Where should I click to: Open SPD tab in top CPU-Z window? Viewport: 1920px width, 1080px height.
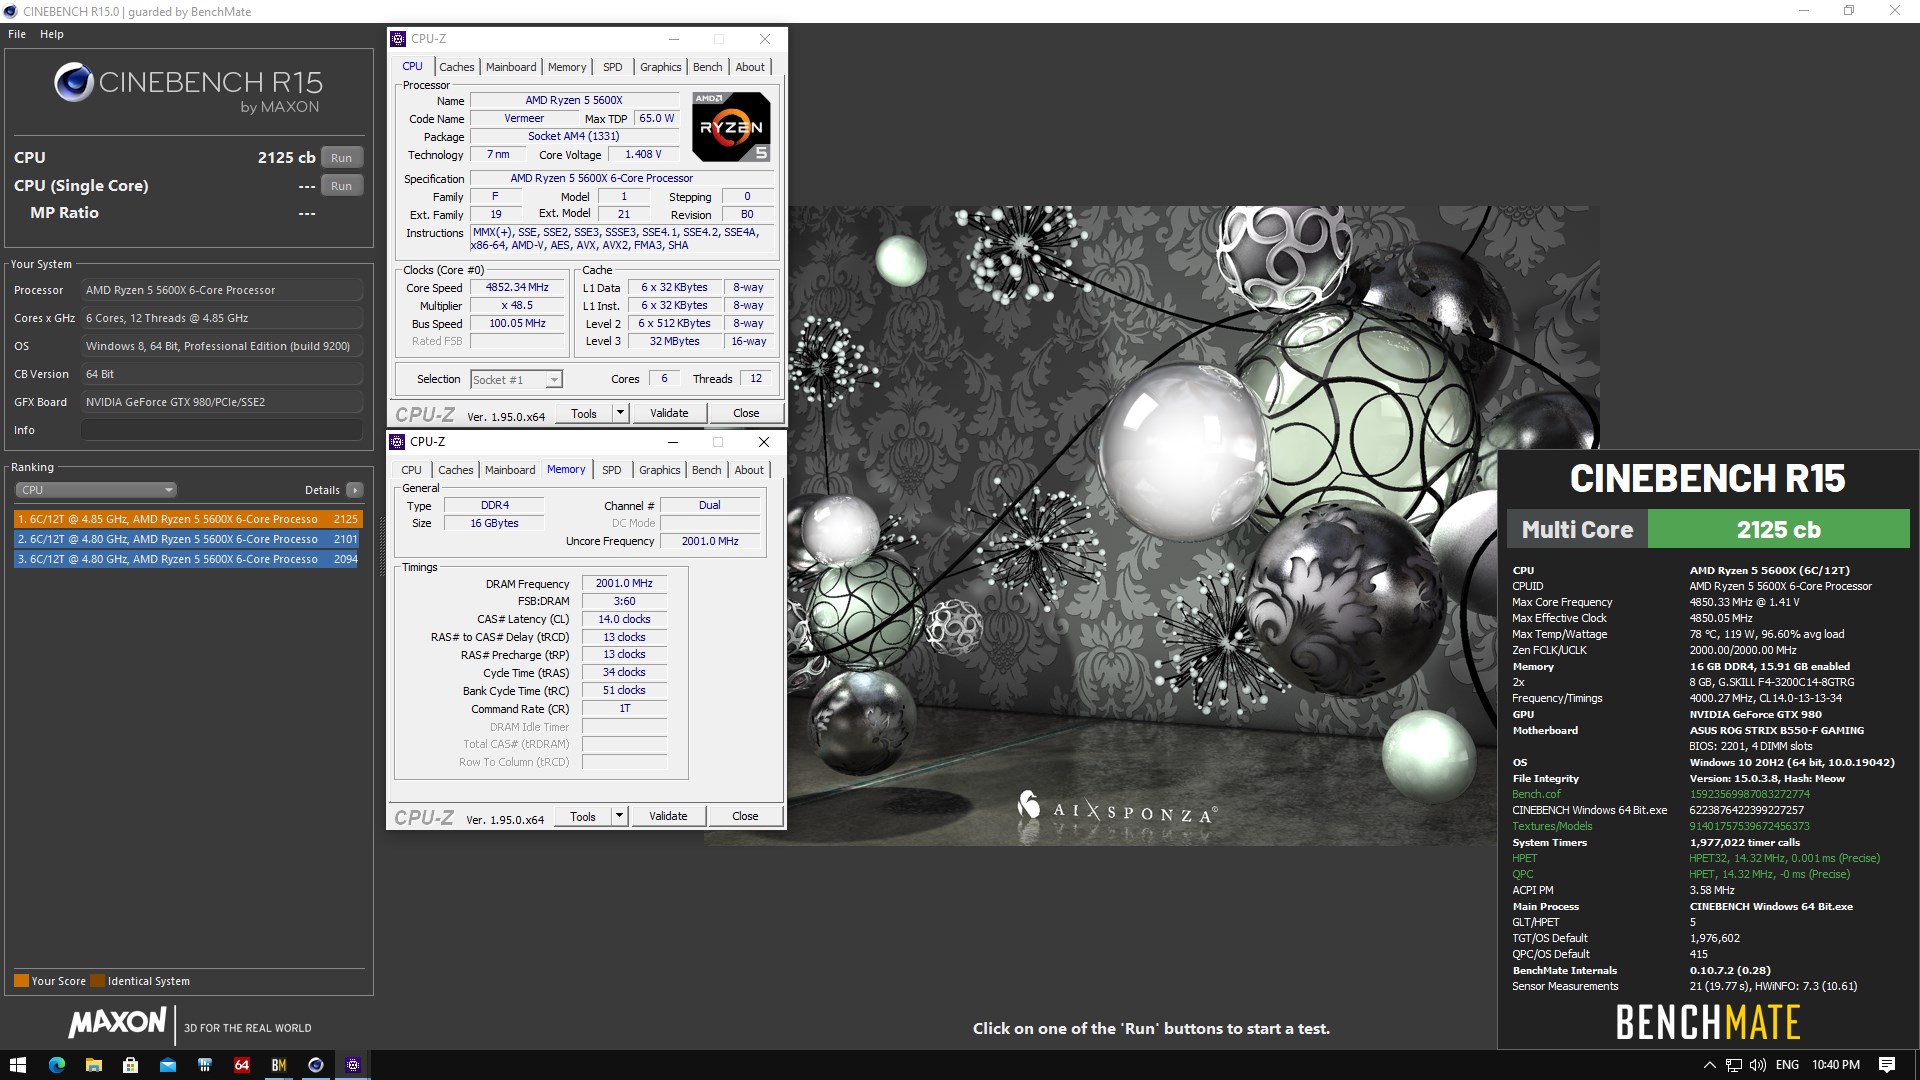[x=613, y=67]
